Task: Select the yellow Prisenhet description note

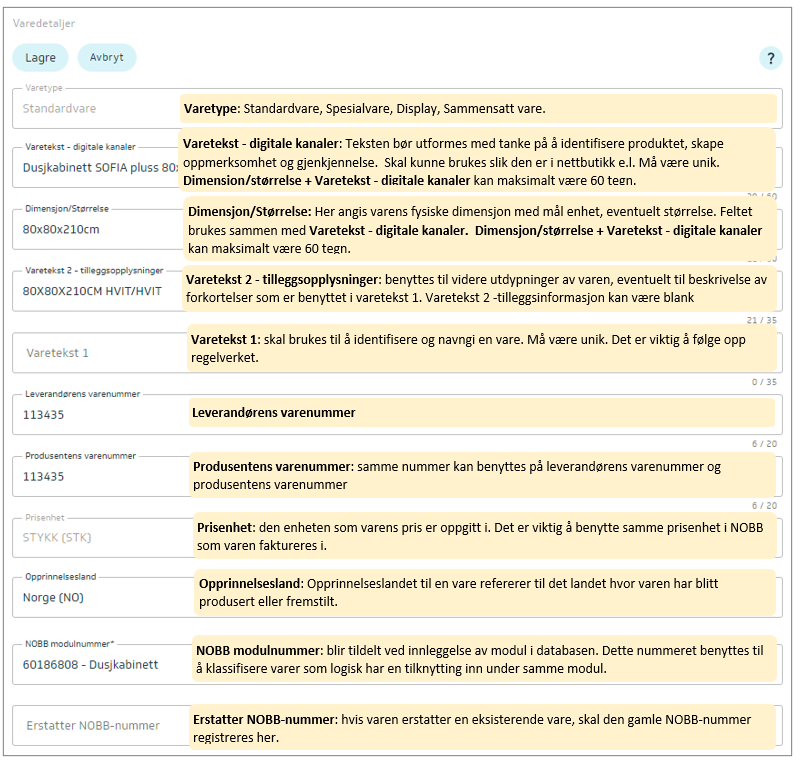Action: tap(484, 536)
